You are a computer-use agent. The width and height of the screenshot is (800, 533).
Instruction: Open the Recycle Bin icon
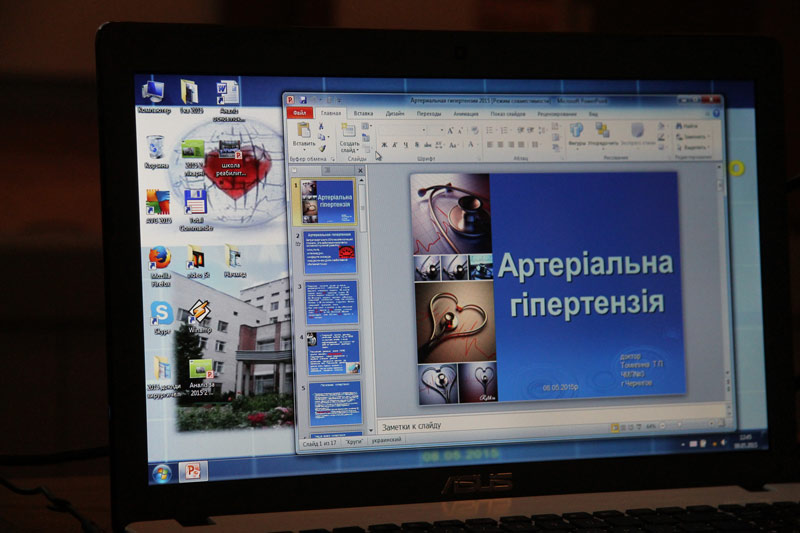click(x=155, y=148)
